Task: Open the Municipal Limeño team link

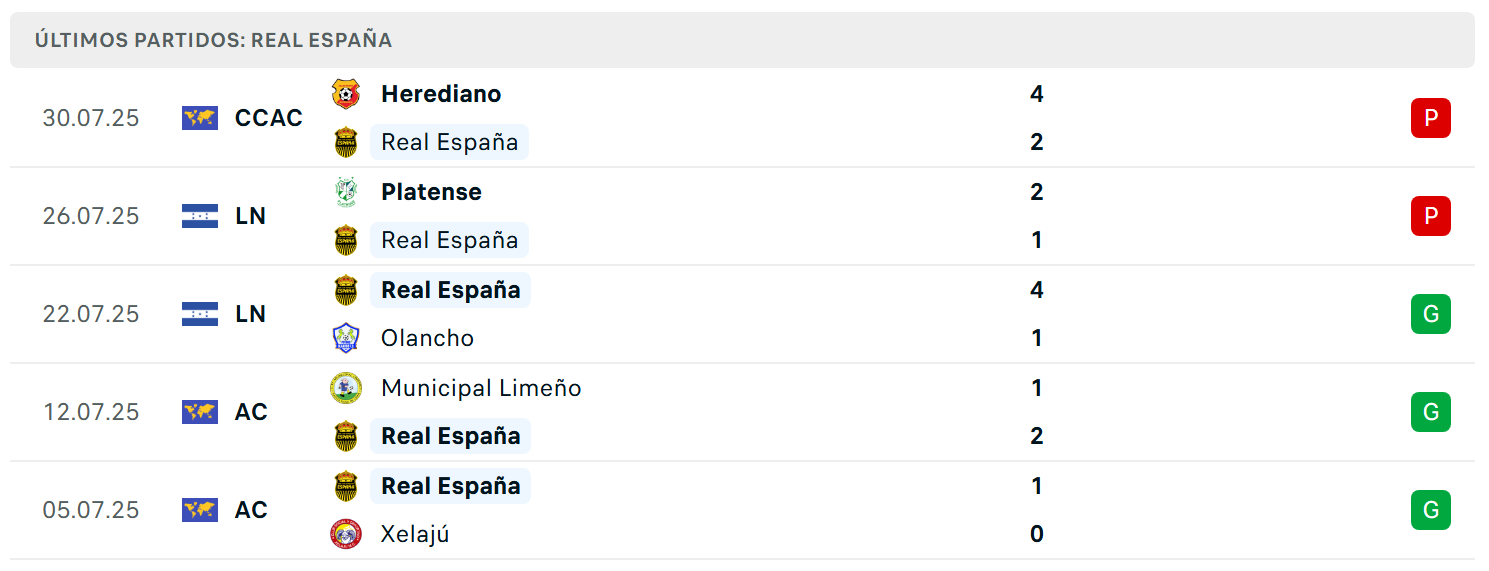Action: point(481,388)
